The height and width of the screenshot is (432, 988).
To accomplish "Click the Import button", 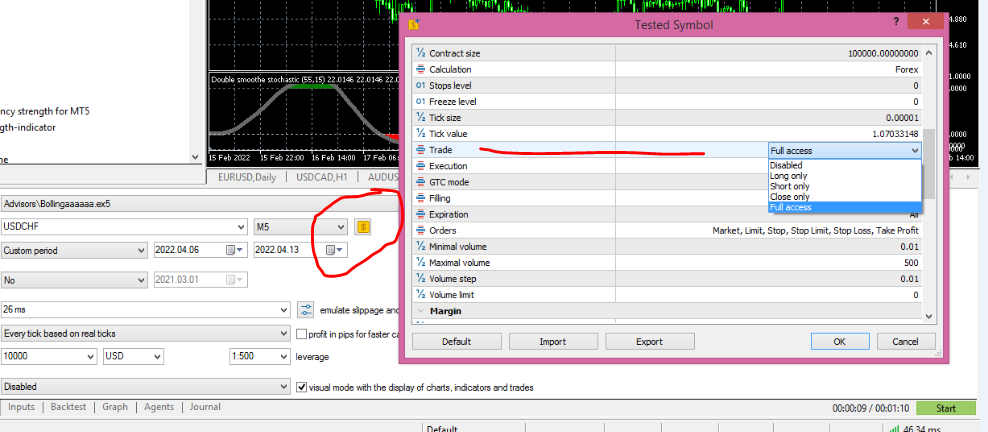I will pos(553,341).
